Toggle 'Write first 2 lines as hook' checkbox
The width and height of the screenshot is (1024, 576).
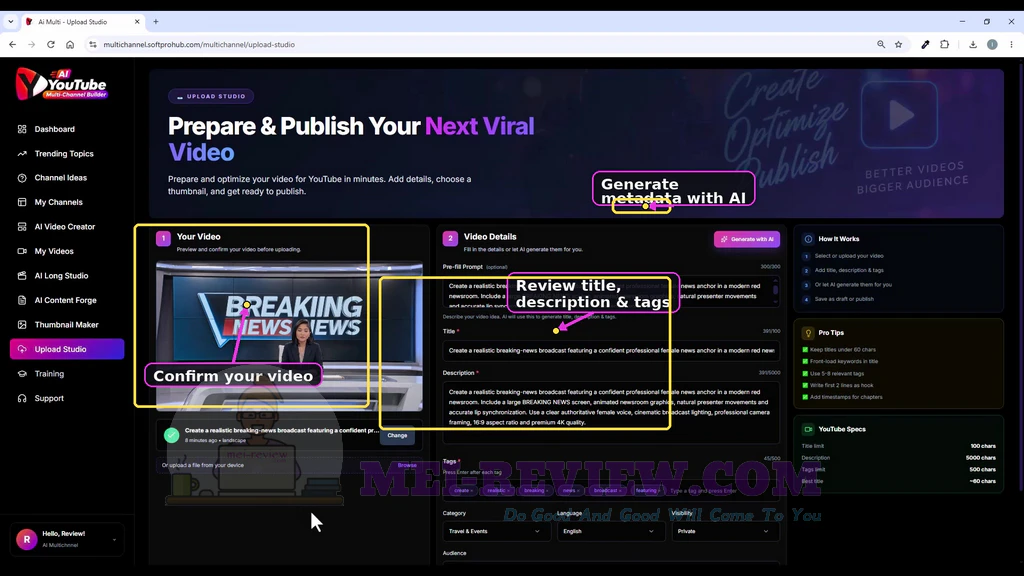tap(805, 385)
